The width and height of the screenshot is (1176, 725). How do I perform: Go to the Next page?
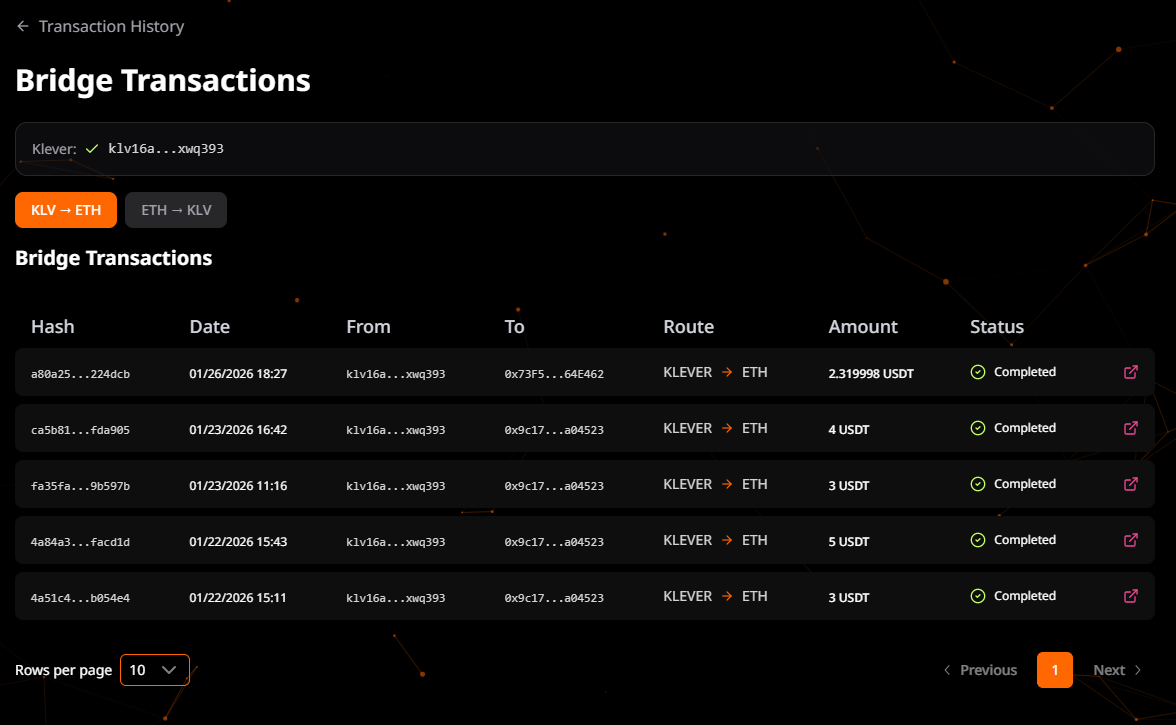pos(1117,670)
